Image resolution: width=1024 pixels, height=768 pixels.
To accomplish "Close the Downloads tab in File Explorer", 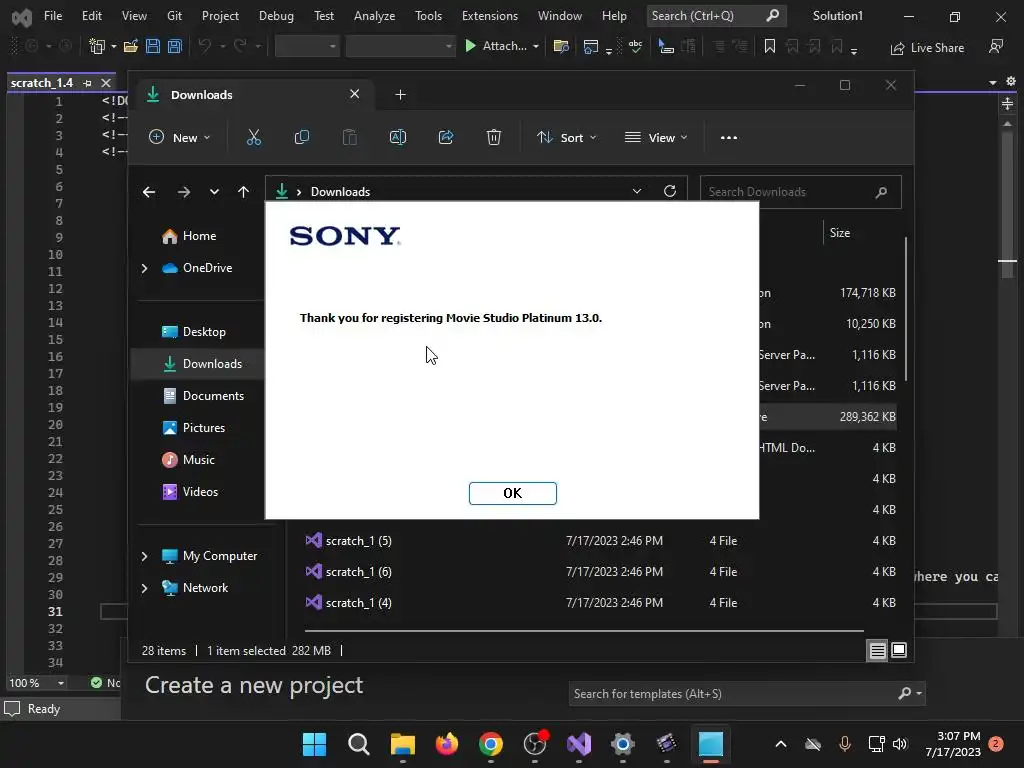I will 355,94.
